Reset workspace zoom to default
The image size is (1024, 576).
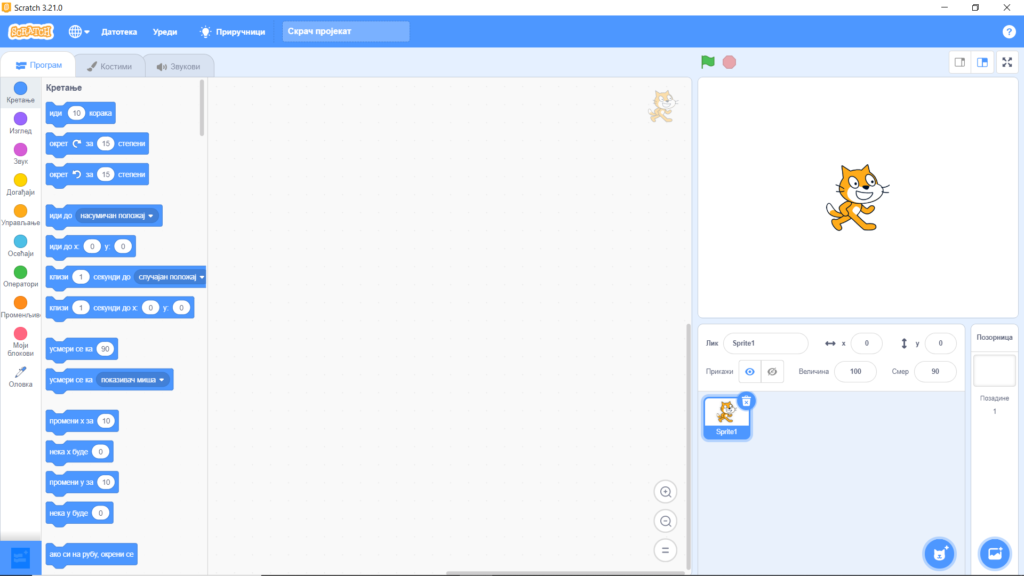click(665, 551)
